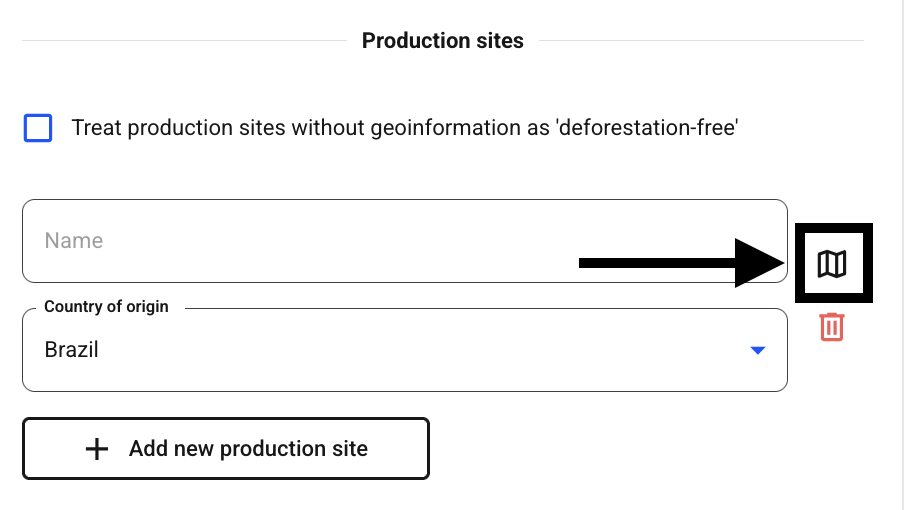Click the plus icon on Add button
This screenshot has height=510, width=904.
coord(97,449)
